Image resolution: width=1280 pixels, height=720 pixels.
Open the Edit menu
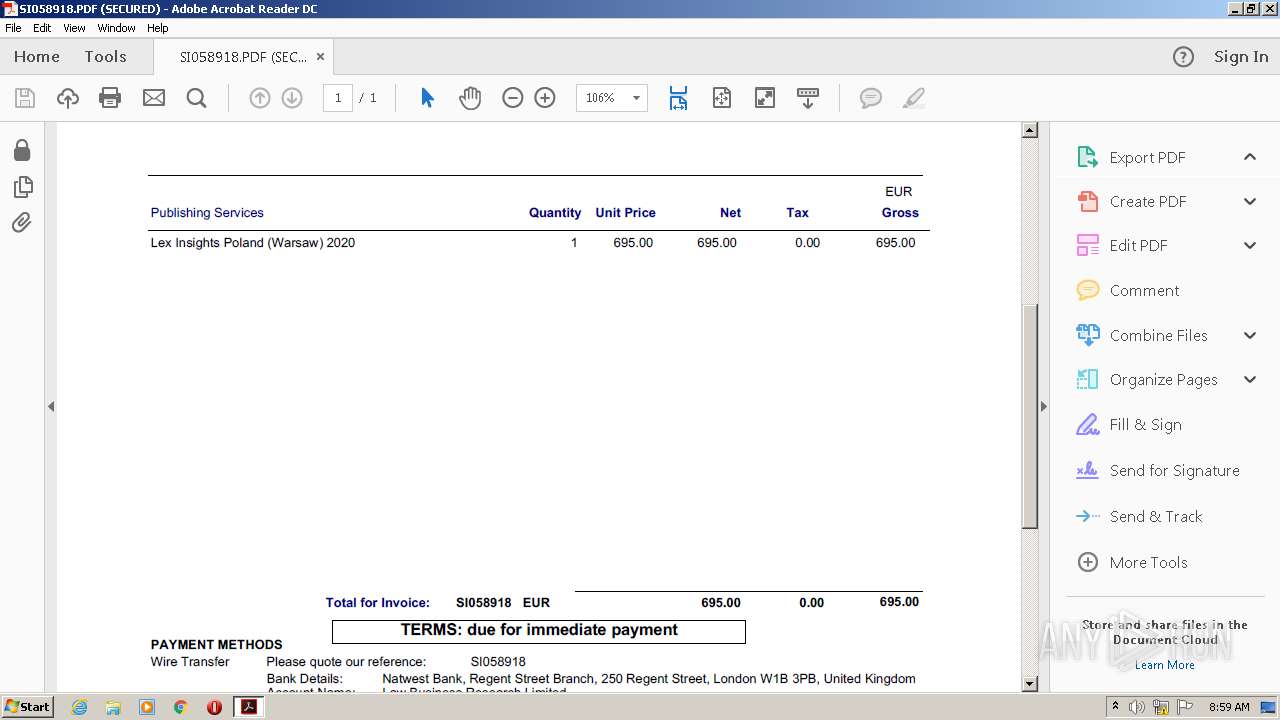point(42,28)
